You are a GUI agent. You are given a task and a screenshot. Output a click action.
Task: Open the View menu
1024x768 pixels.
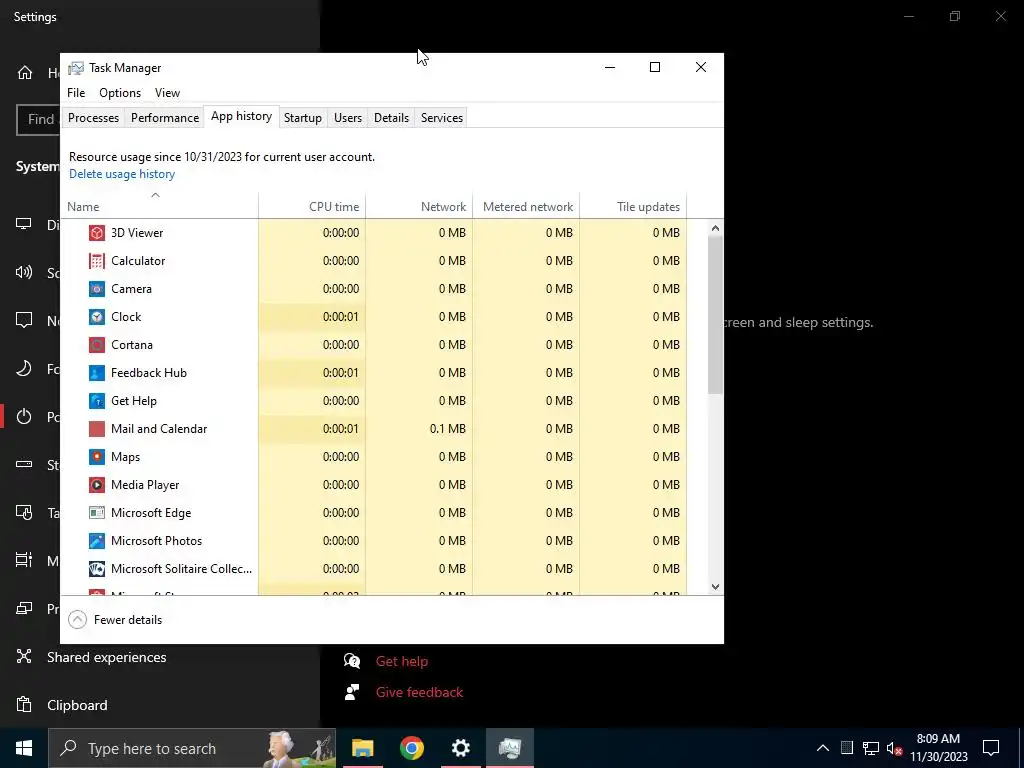point(167,93)
